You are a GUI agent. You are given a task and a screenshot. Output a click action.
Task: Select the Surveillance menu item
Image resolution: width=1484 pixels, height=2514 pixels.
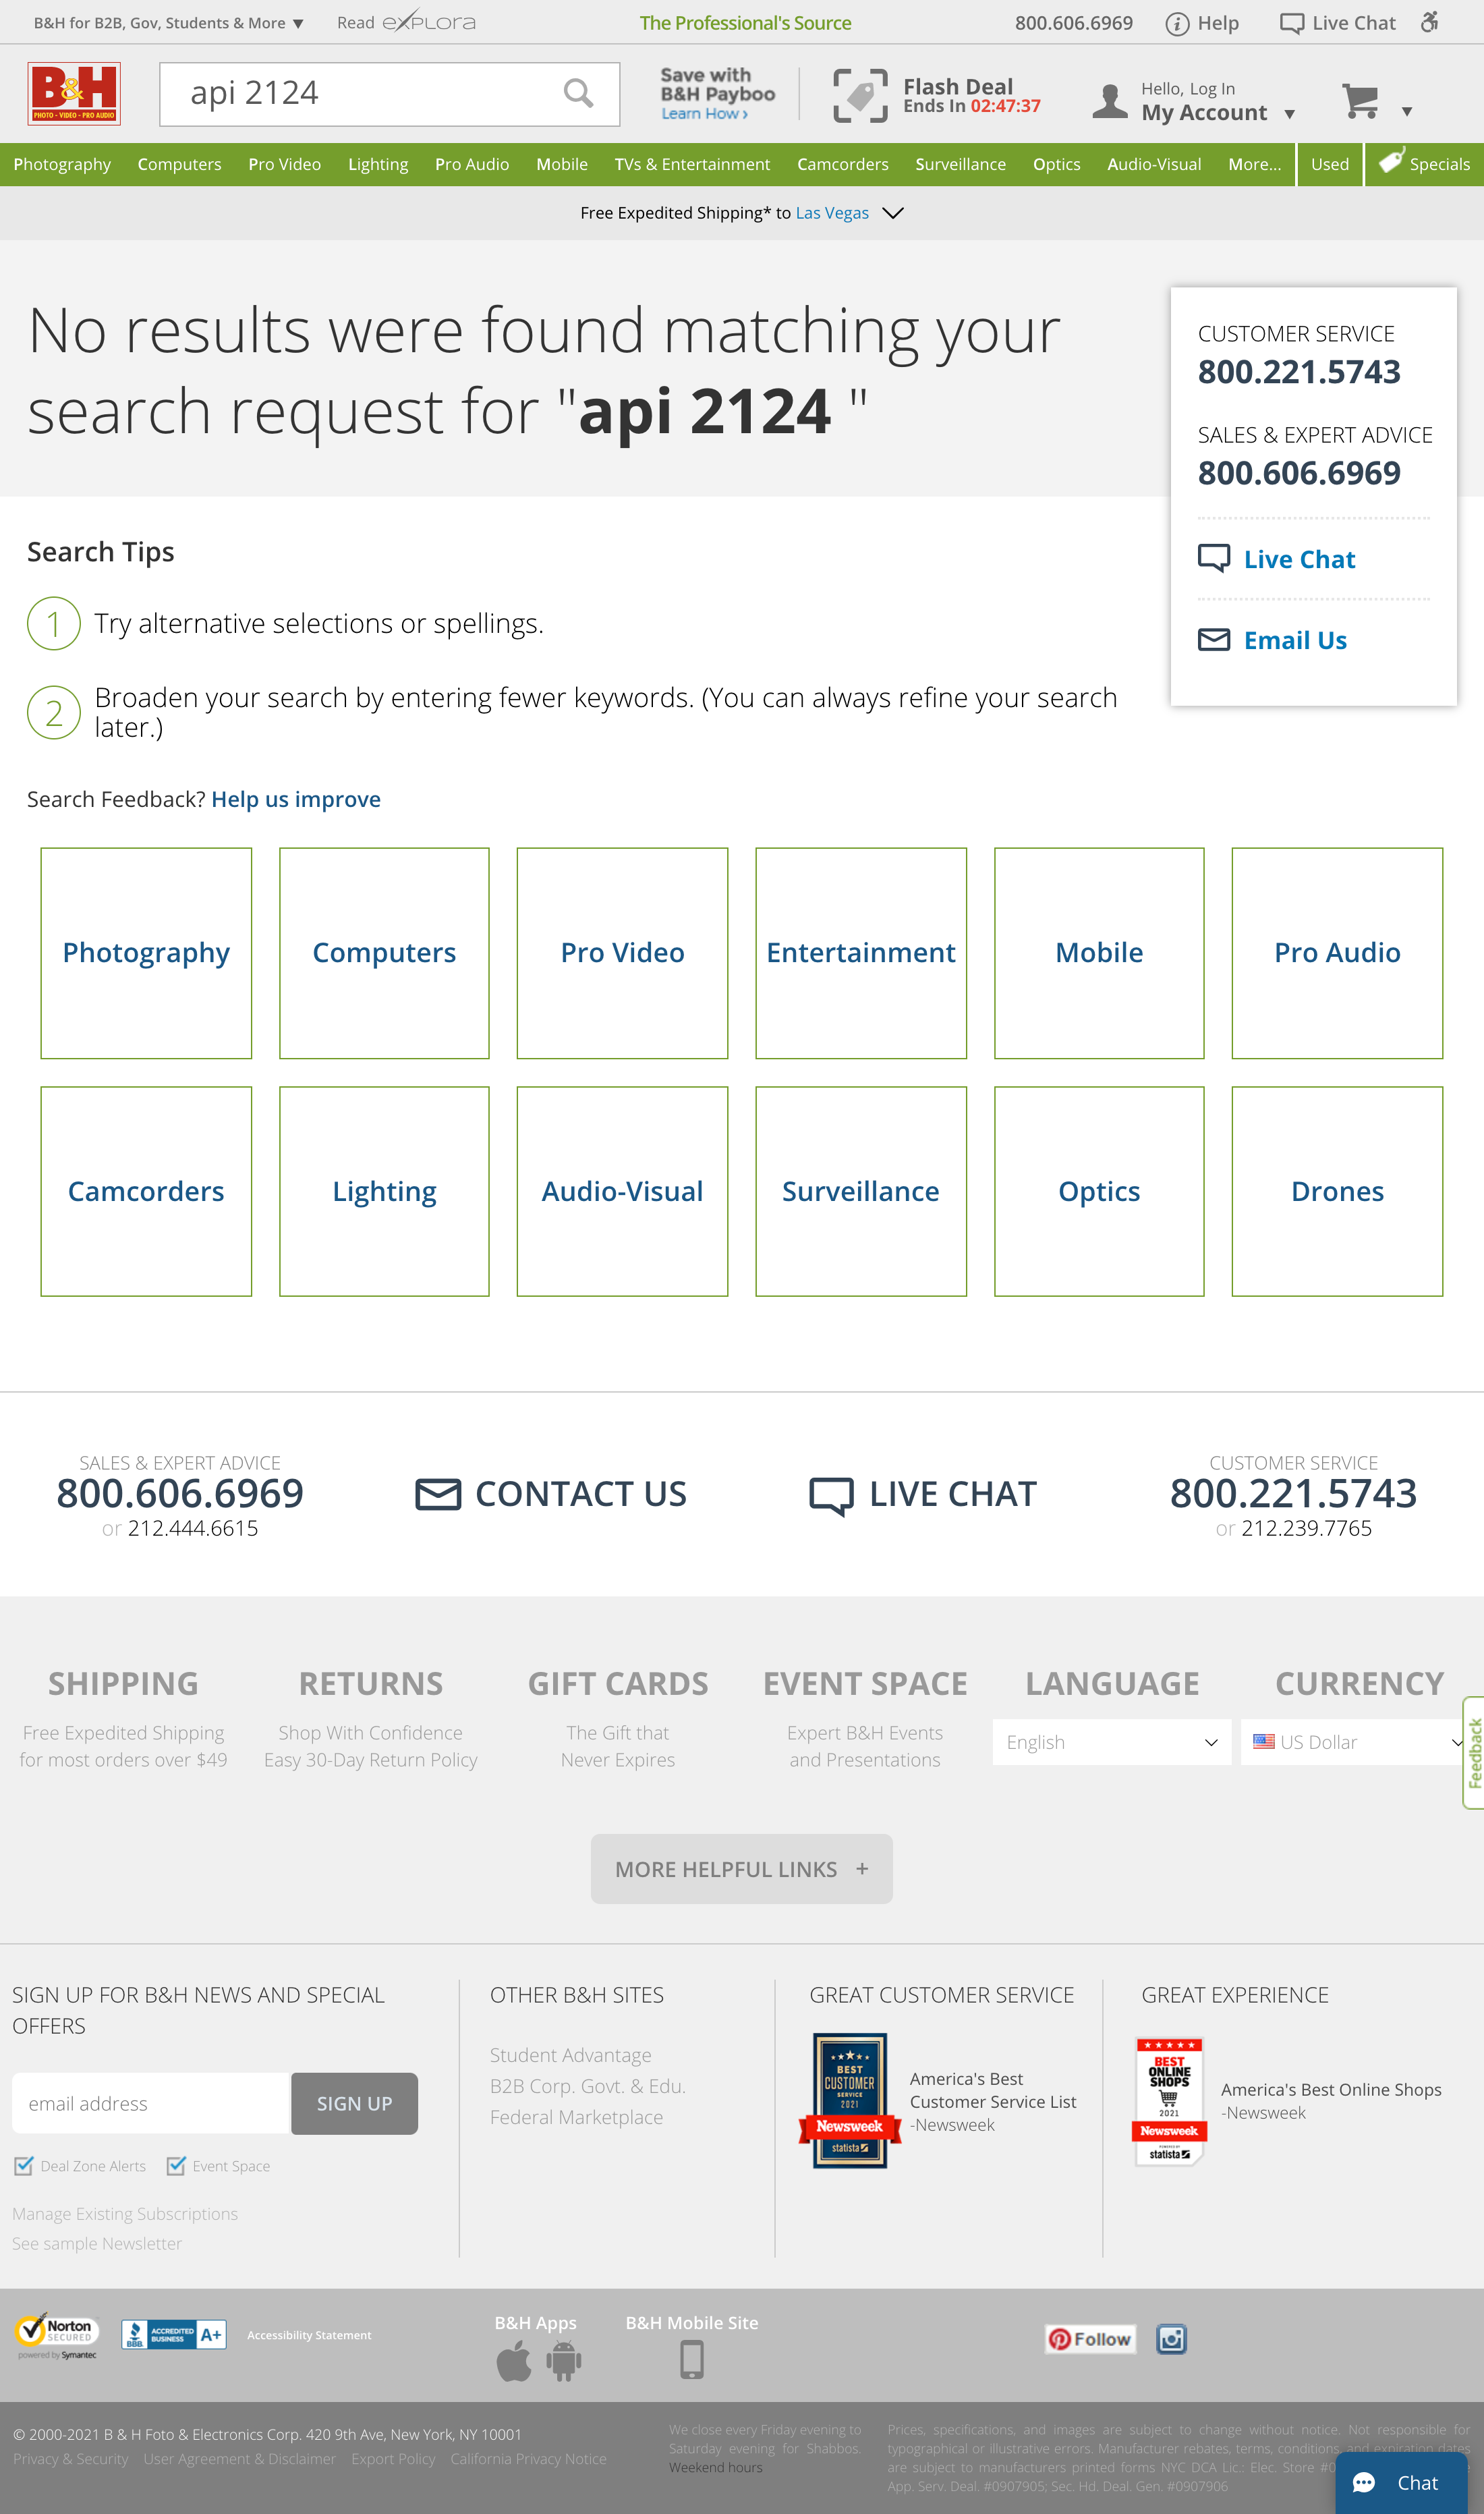tap(960, 164)
